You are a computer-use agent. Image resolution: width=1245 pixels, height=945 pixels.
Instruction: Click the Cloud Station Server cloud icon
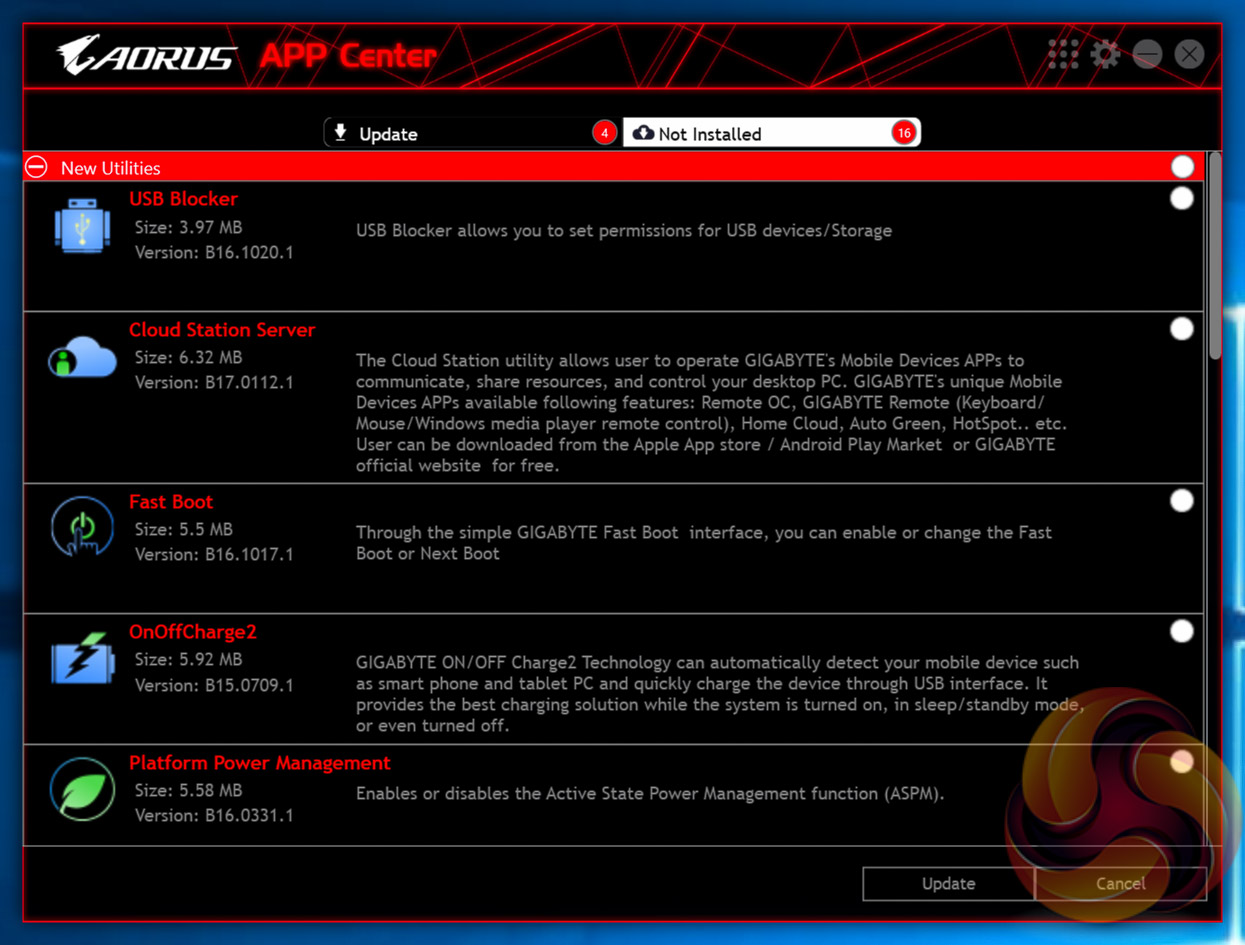[82, 358]
